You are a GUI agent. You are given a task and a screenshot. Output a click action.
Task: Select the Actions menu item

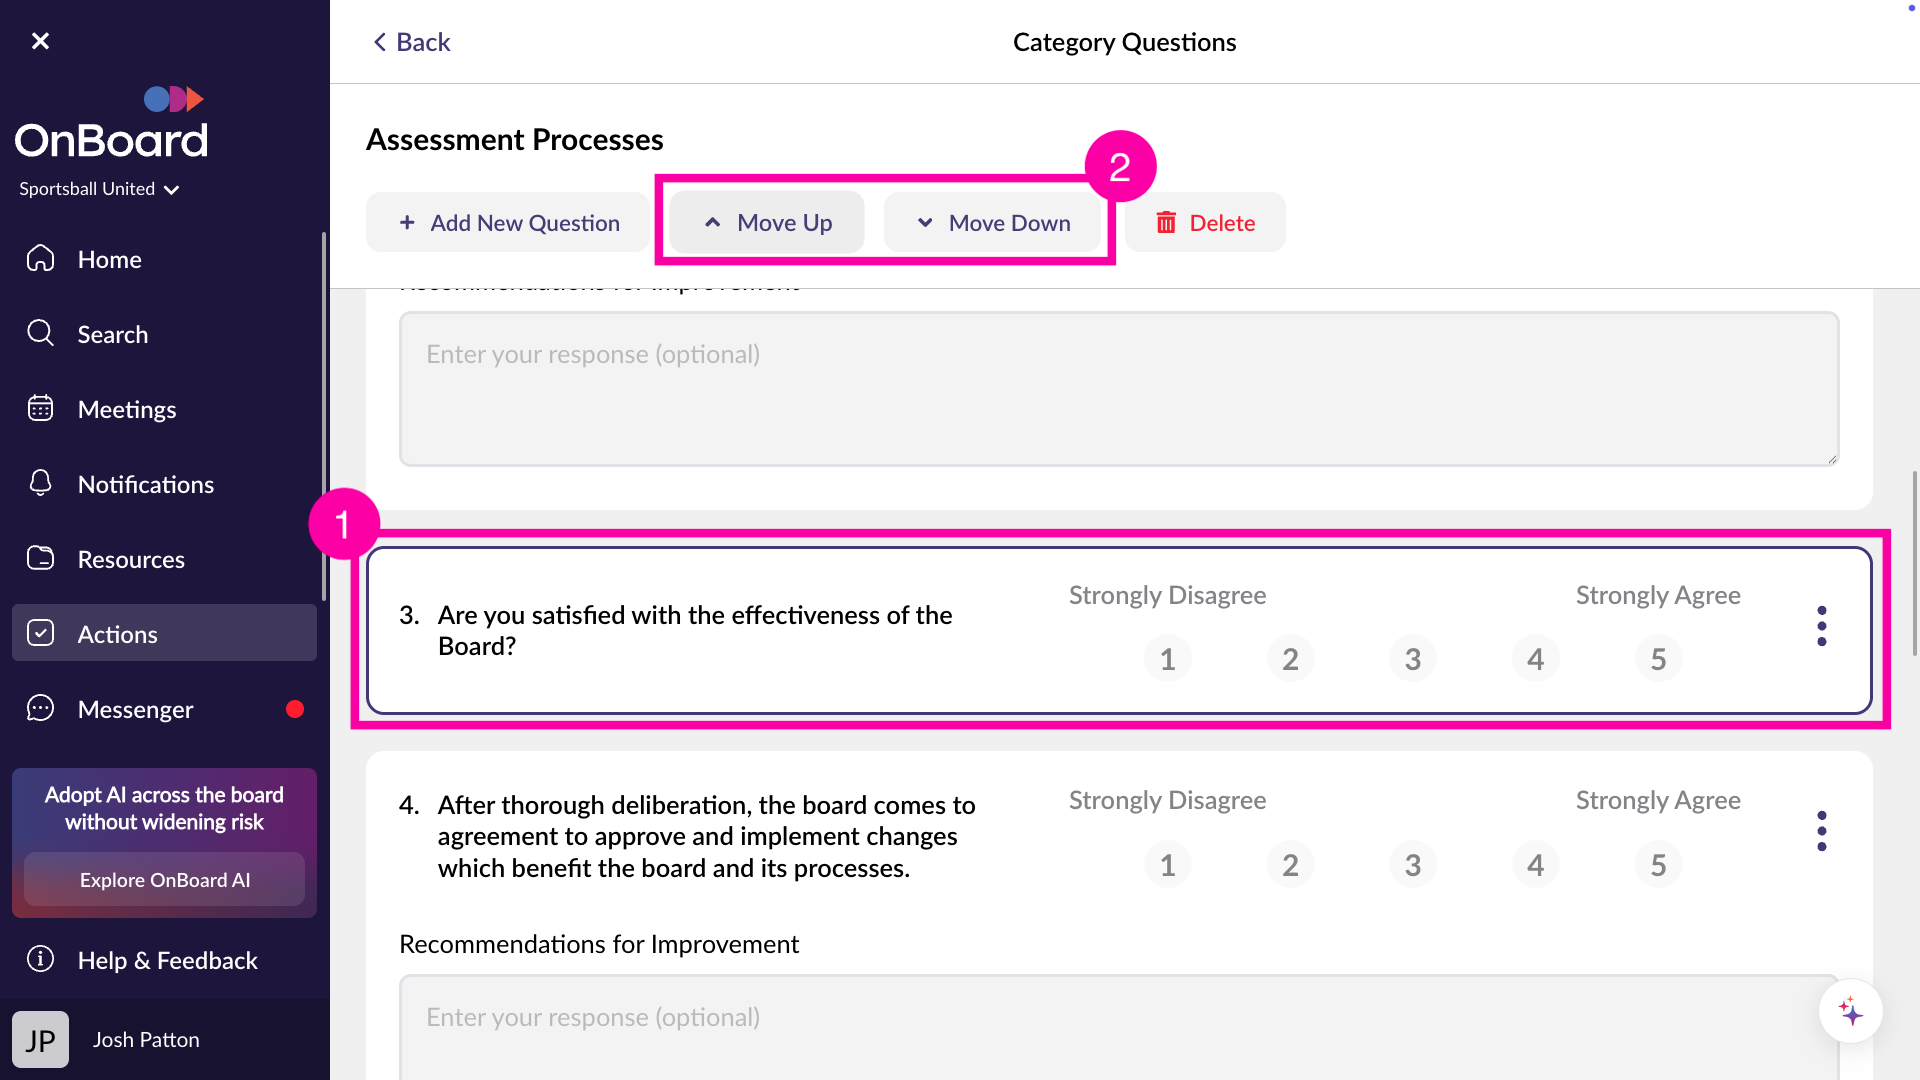(x=164, y=633)
